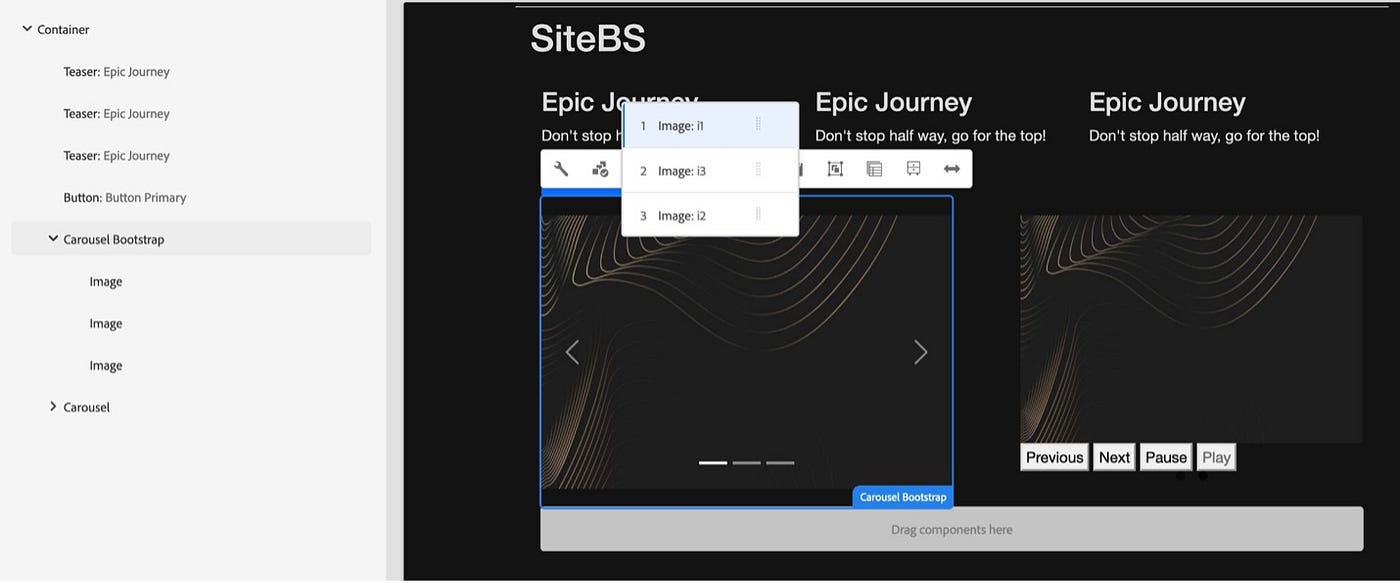The height and width of the screenshot is (583, 1400).
Task: Click the SiteBS site title
Action: (x=588, y=39)
